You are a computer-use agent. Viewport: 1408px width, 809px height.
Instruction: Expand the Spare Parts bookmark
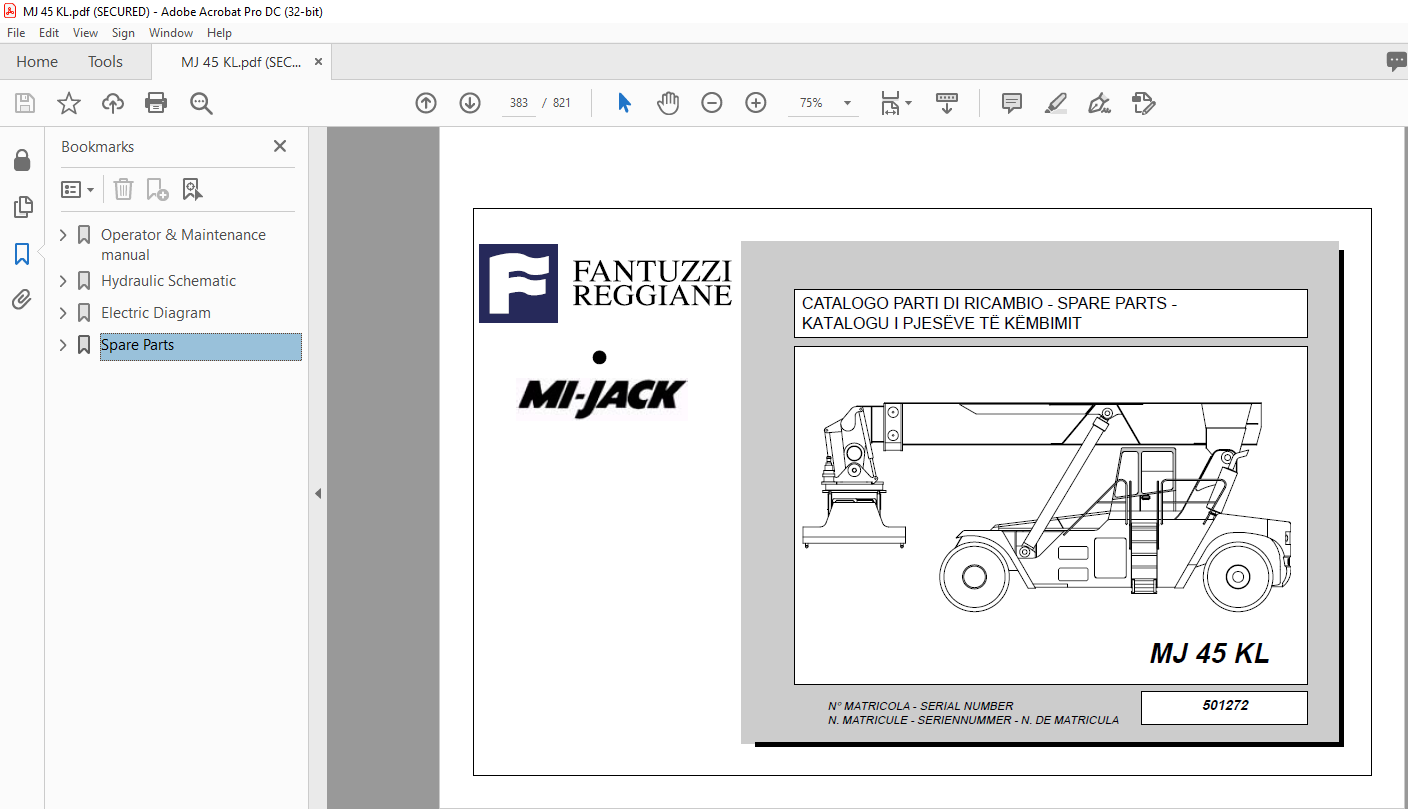pyautogui.click(x=64, y=345)
